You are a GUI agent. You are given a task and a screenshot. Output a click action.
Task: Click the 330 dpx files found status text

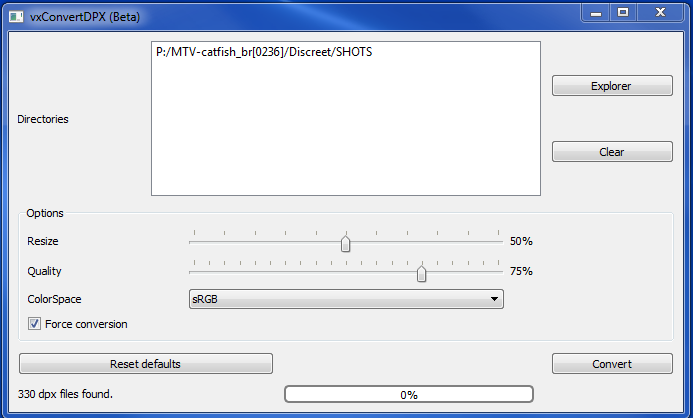coord(65,394)
